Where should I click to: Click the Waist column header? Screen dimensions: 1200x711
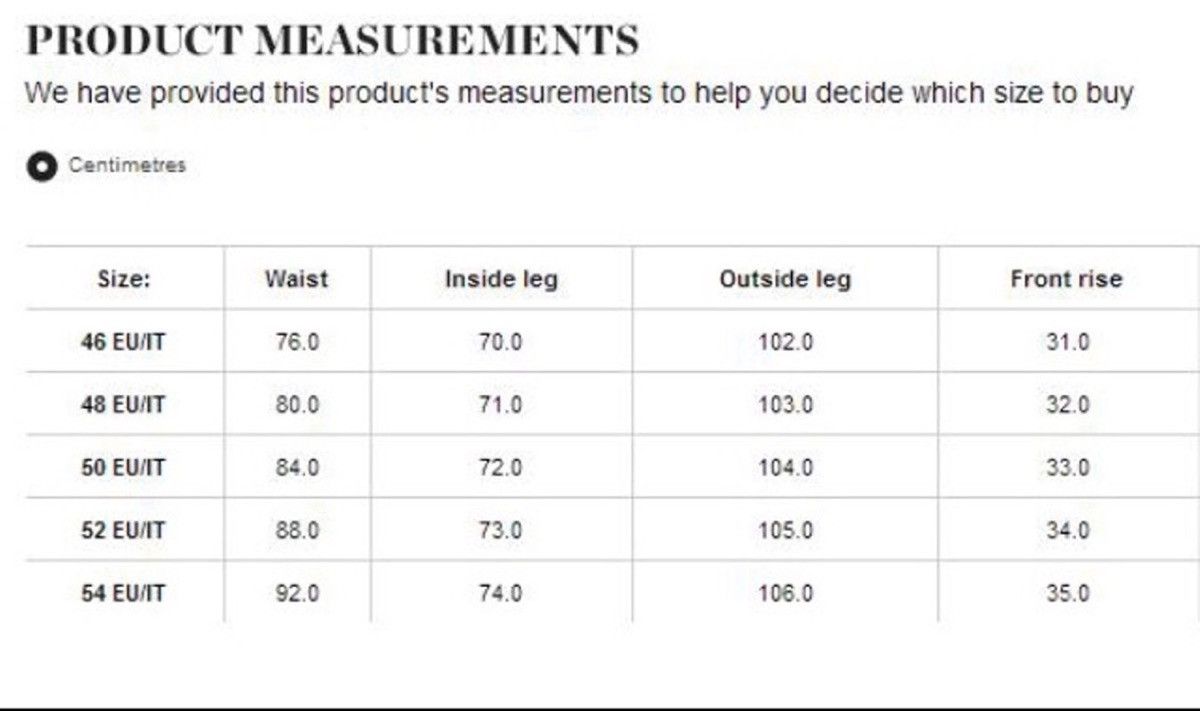[x=296, y=279]
